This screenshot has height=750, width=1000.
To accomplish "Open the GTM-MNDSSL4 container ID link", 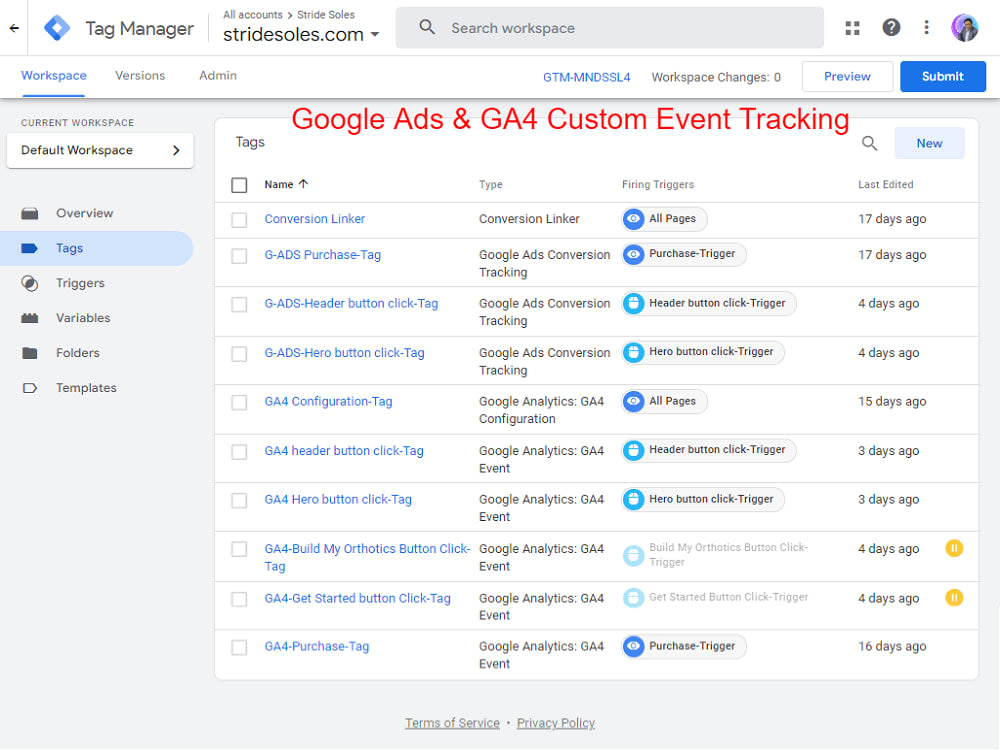I will 586,77.
